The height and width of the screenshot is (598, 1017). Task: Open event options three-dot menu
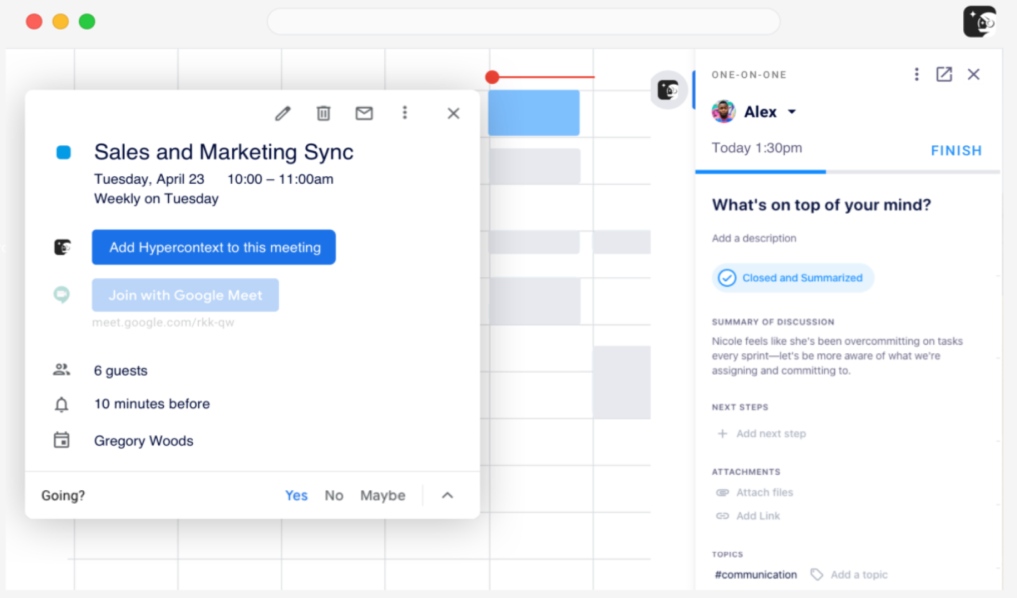[405, 113]
